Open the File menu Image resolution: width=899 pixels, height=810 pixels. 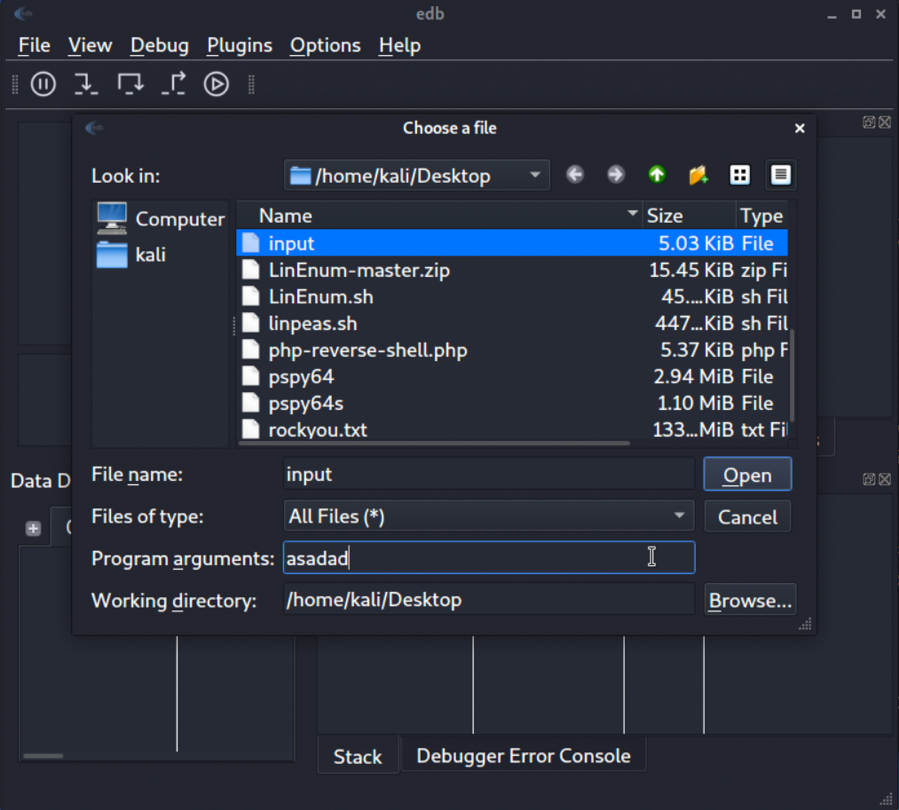[x=34, y=45]
